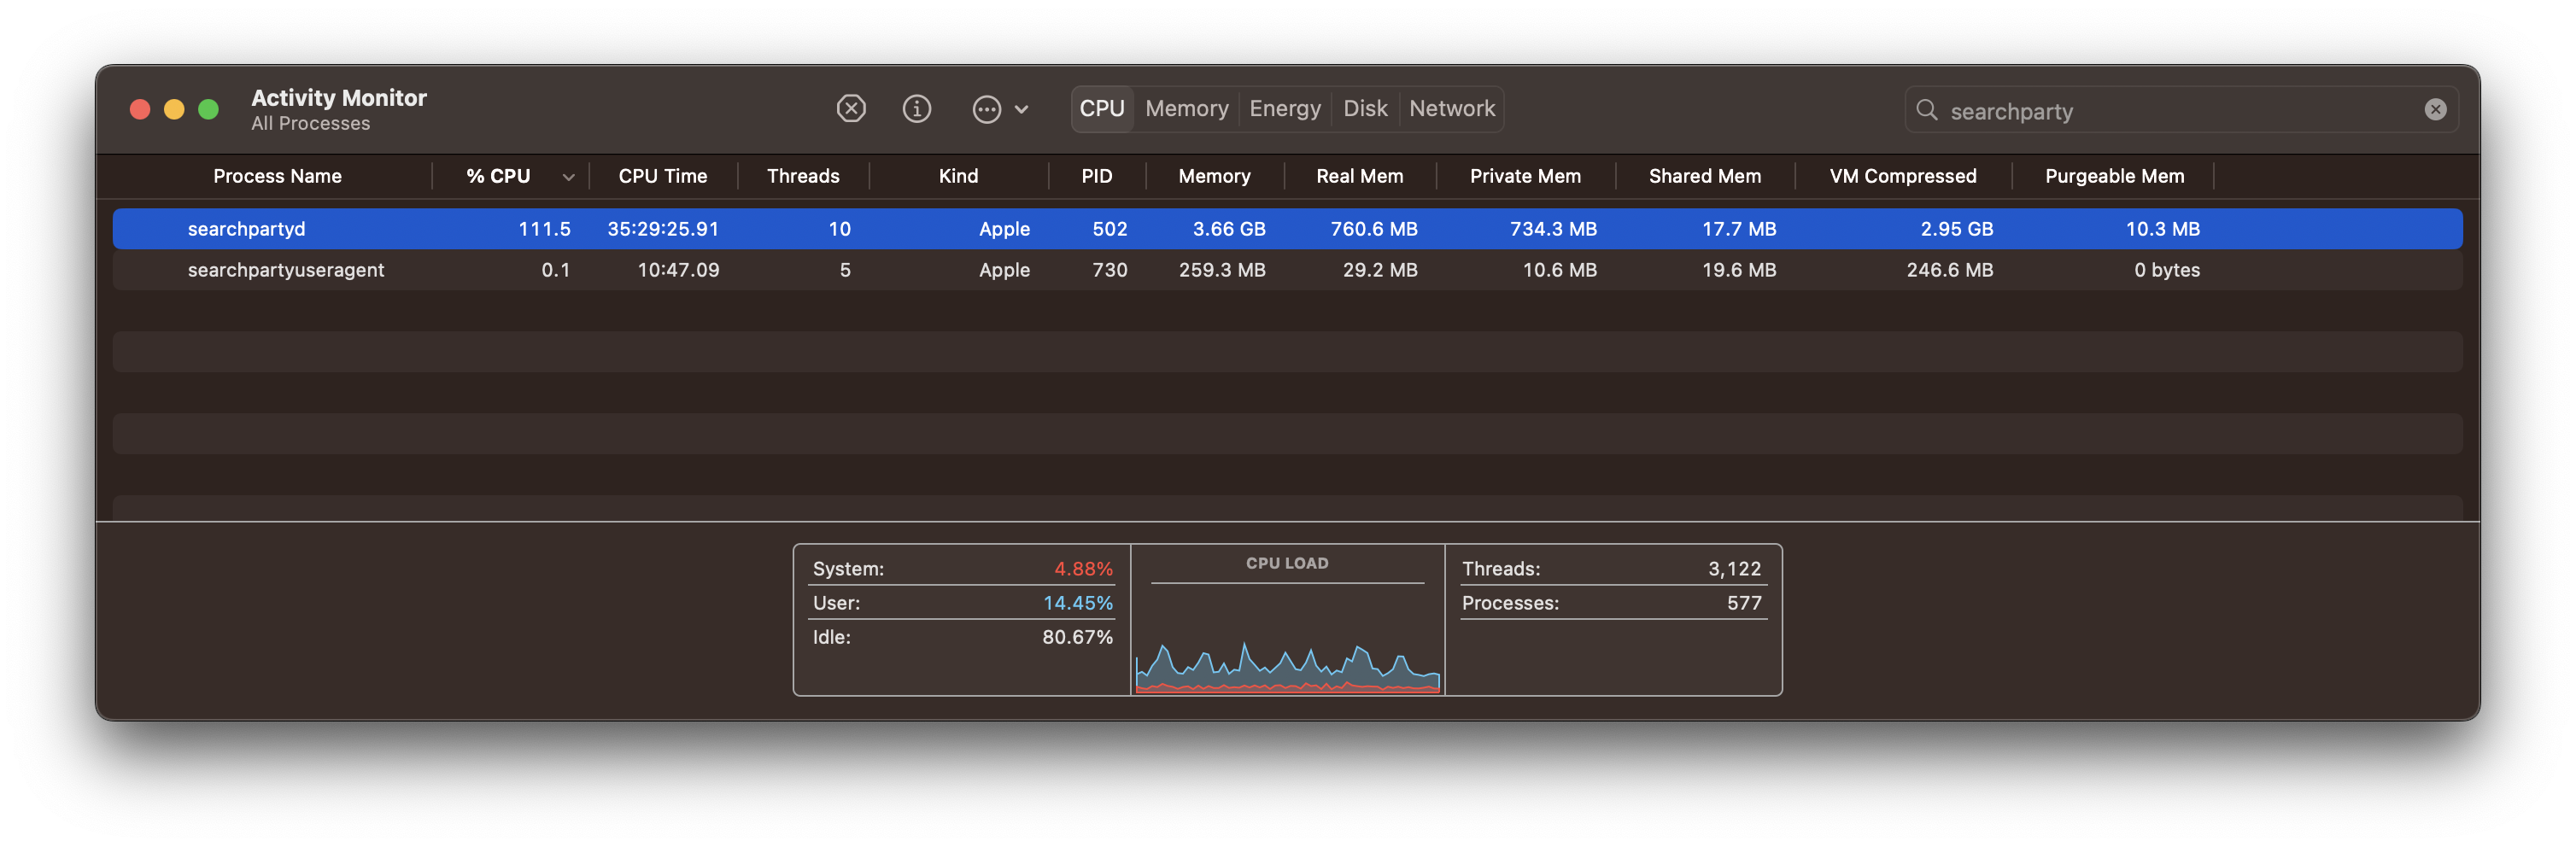Click User 14.45% usage value
This screenshot has height=847, width=2576.
[x=1077, y=603]
